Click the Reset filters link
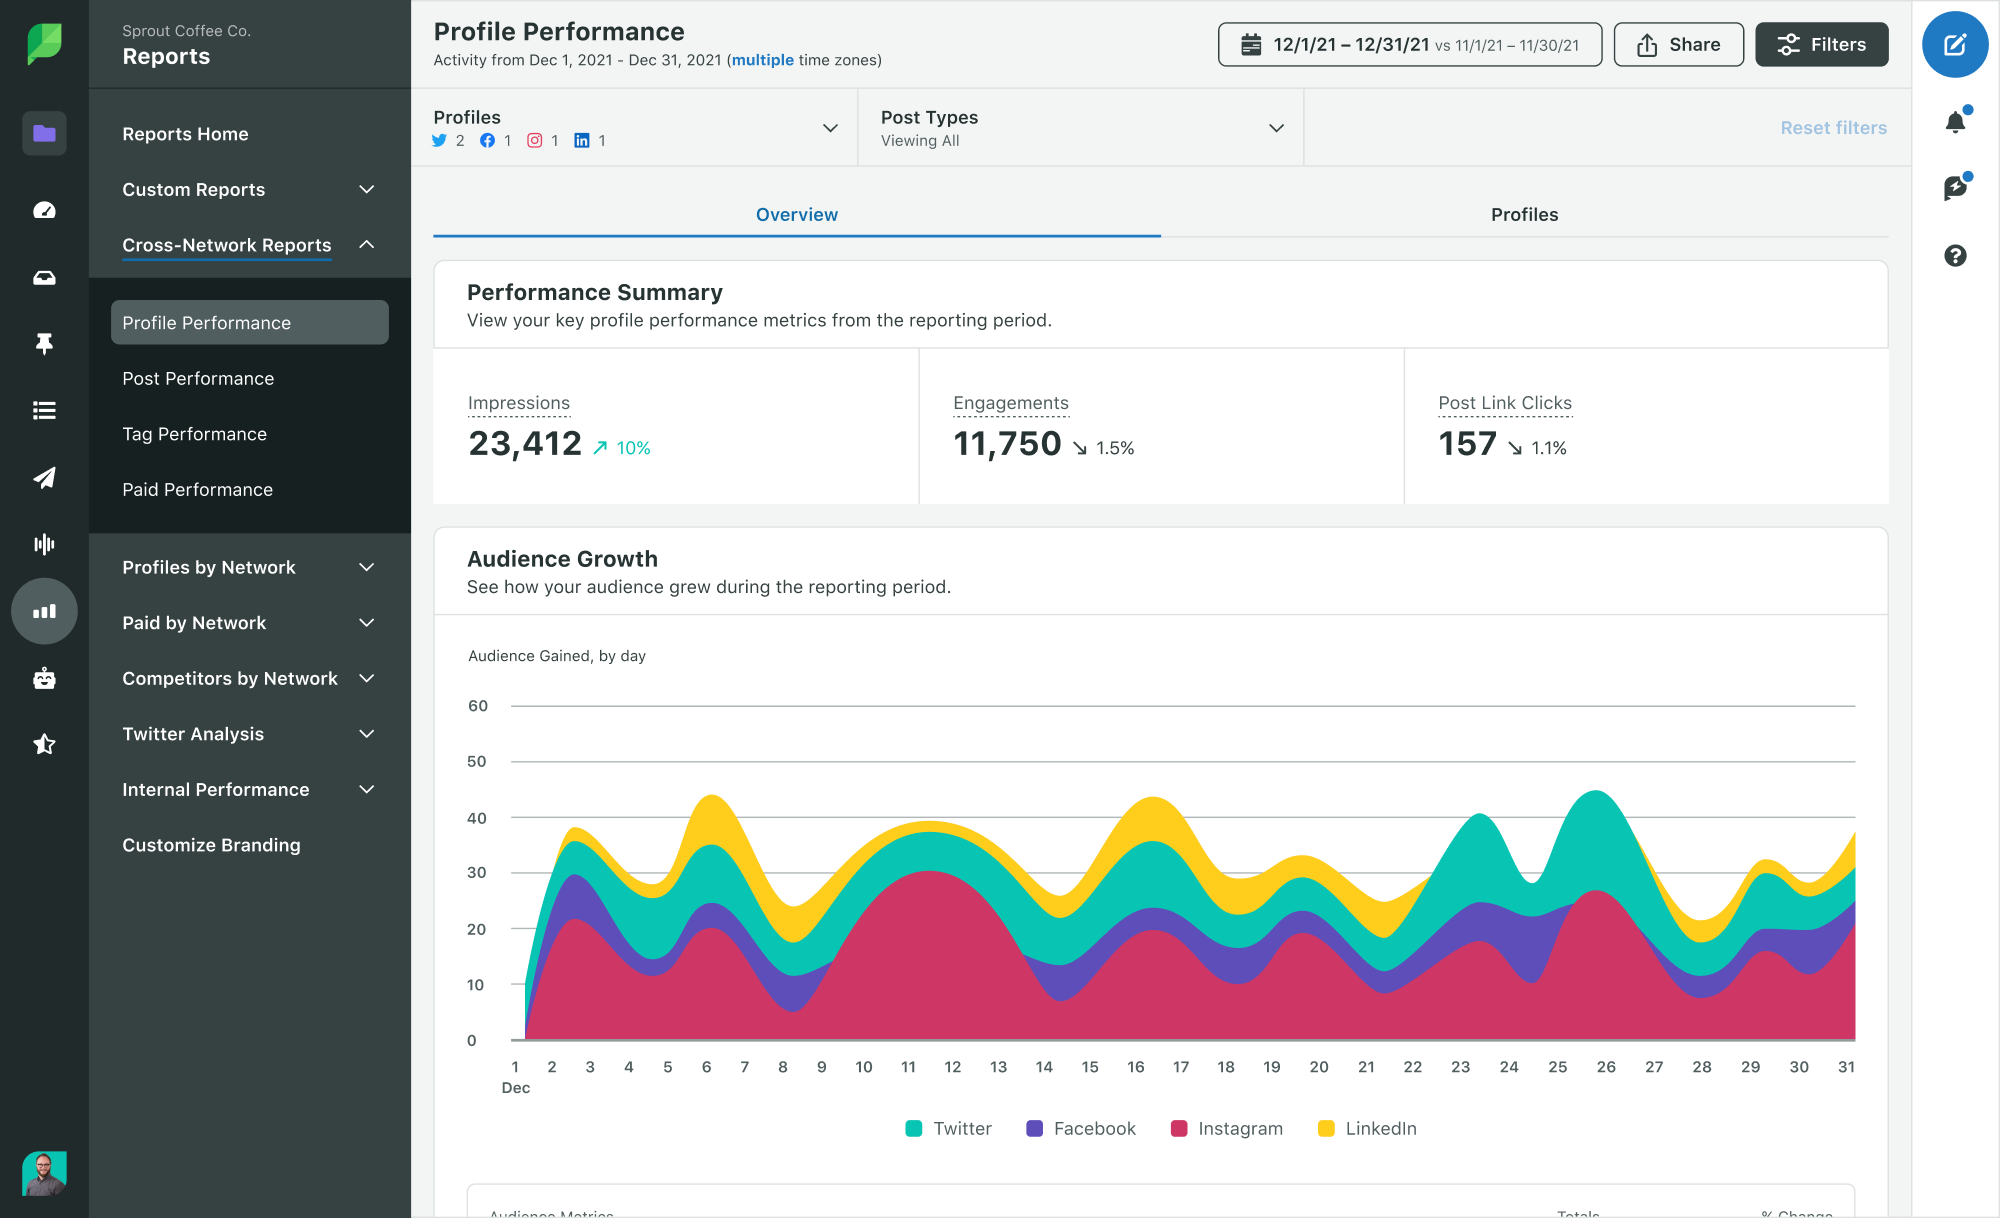The width and height of the screenshot is (2000, 1218). click(x=1833, y=127)
